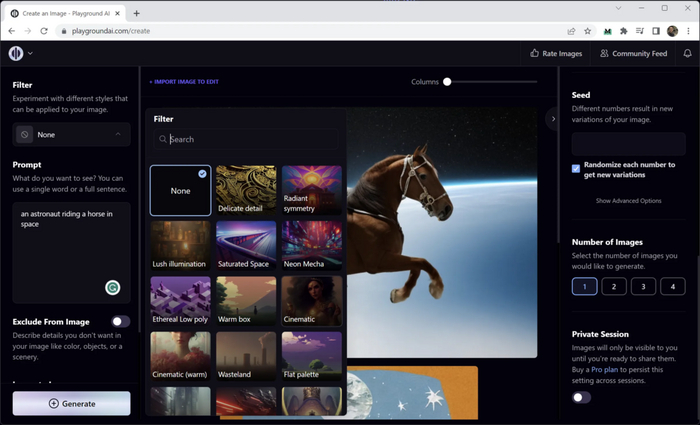Click the Grammarly icon in prompt box
700x425 pixels.
113,288
